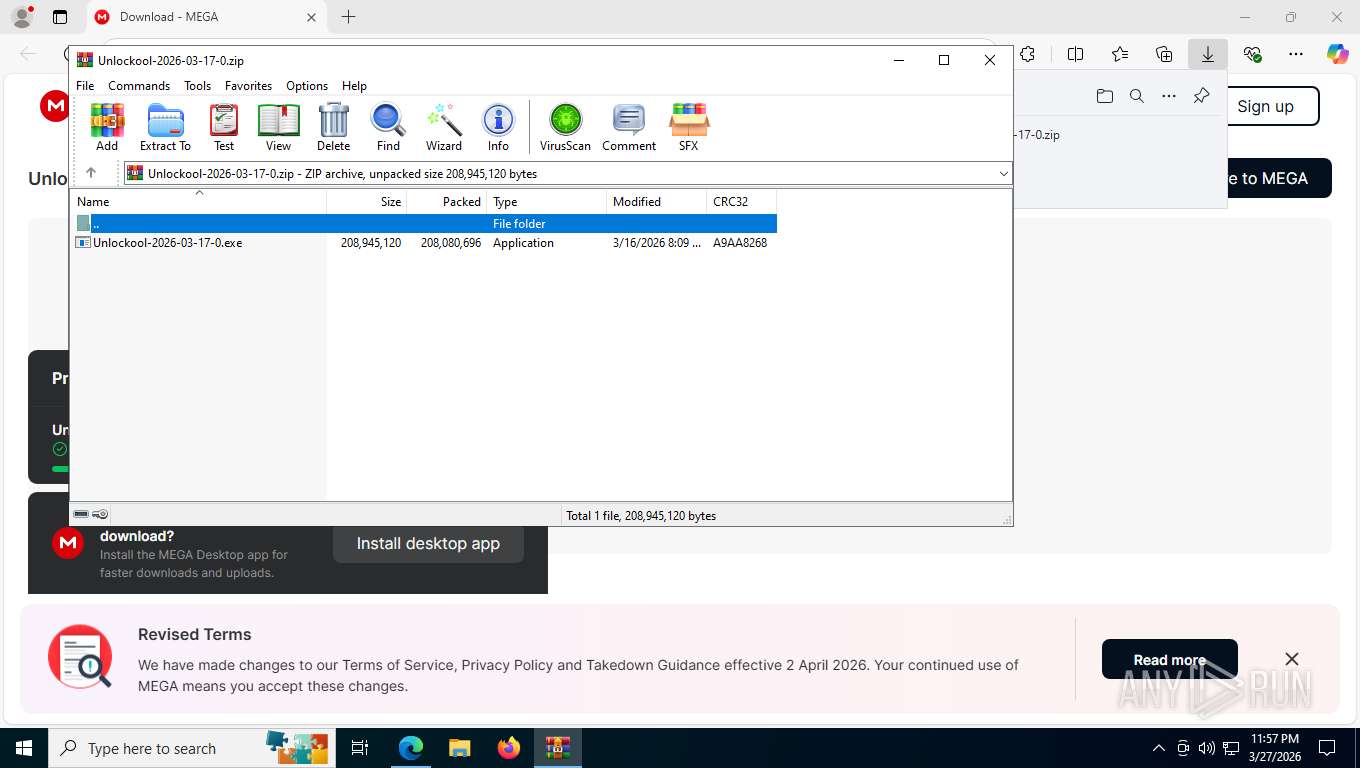The image size is (1360, 768).
Task: Open the Edge profile icon
Action: [x=22, y=17]
